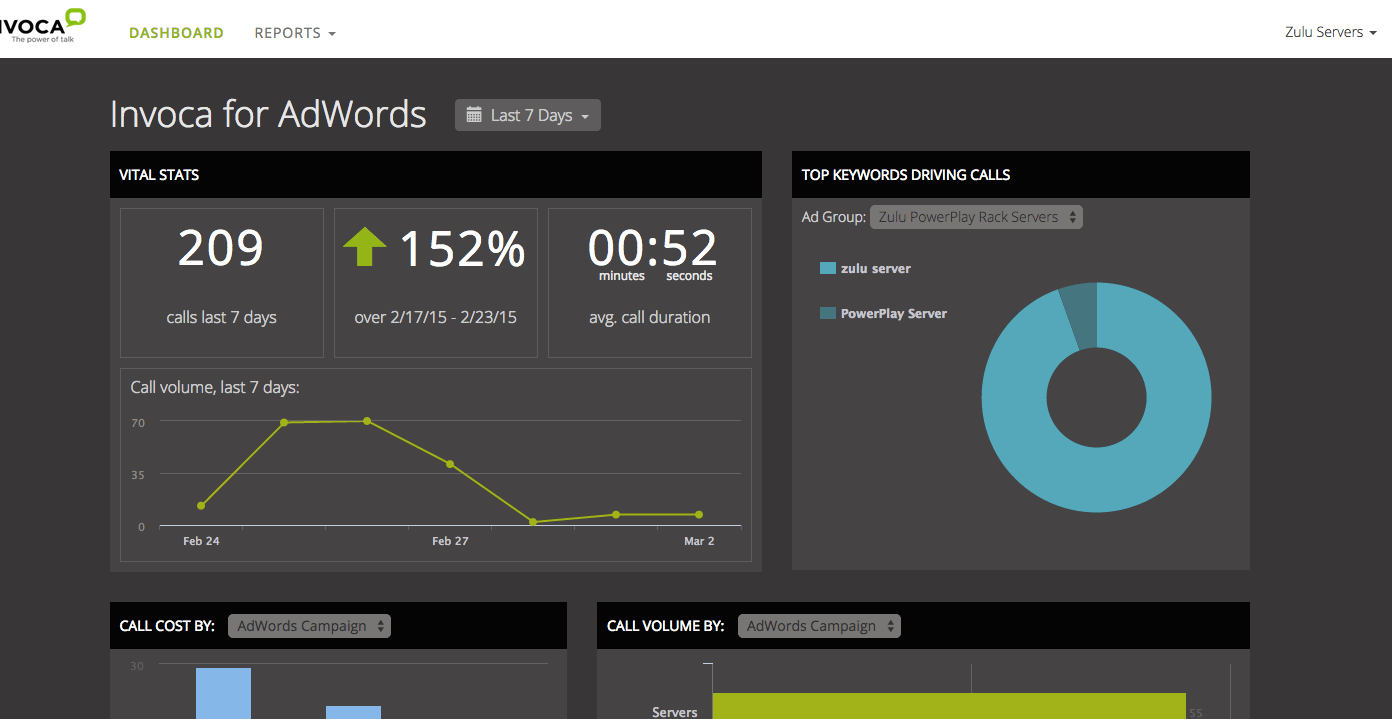Open the Last 7 Days date range dropdown

coord(527,115)
